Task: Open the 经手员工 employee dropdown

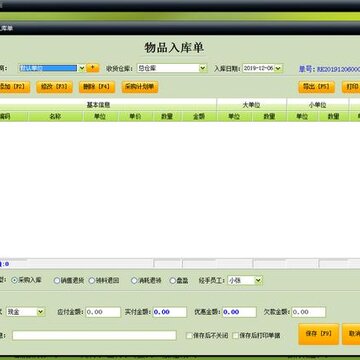Action: (x=259, y=280)
